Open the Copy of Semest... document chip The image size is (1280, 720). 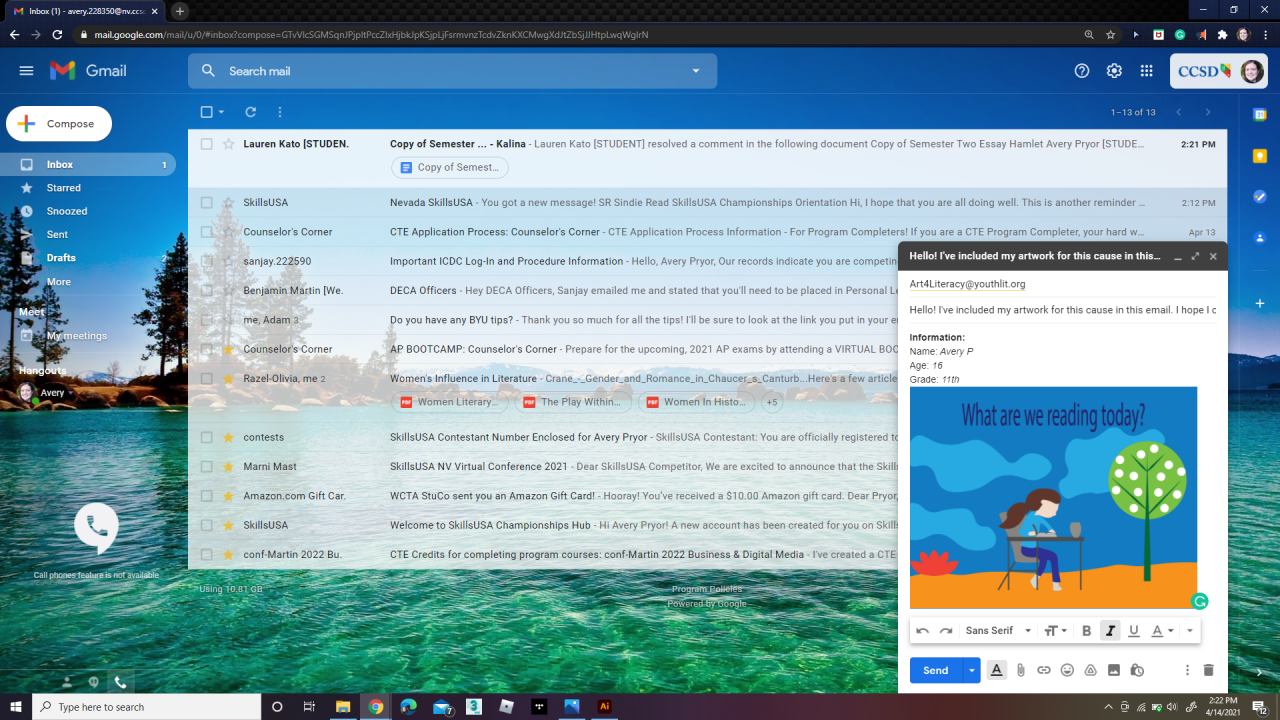click(x=450, y=167)
